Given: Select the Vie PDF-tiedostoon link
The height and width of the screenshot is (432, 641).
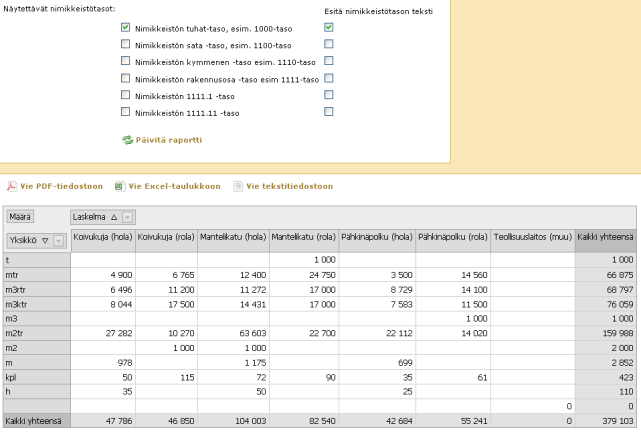Looking at the screenshot, I should 61,186.
